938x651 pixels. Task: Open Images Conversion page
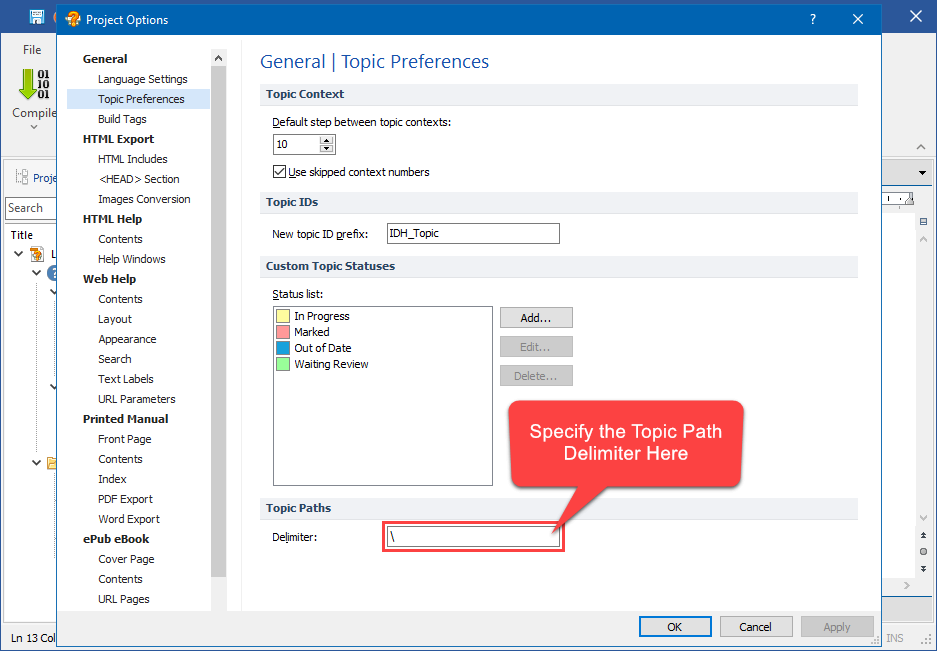[144, 199]
